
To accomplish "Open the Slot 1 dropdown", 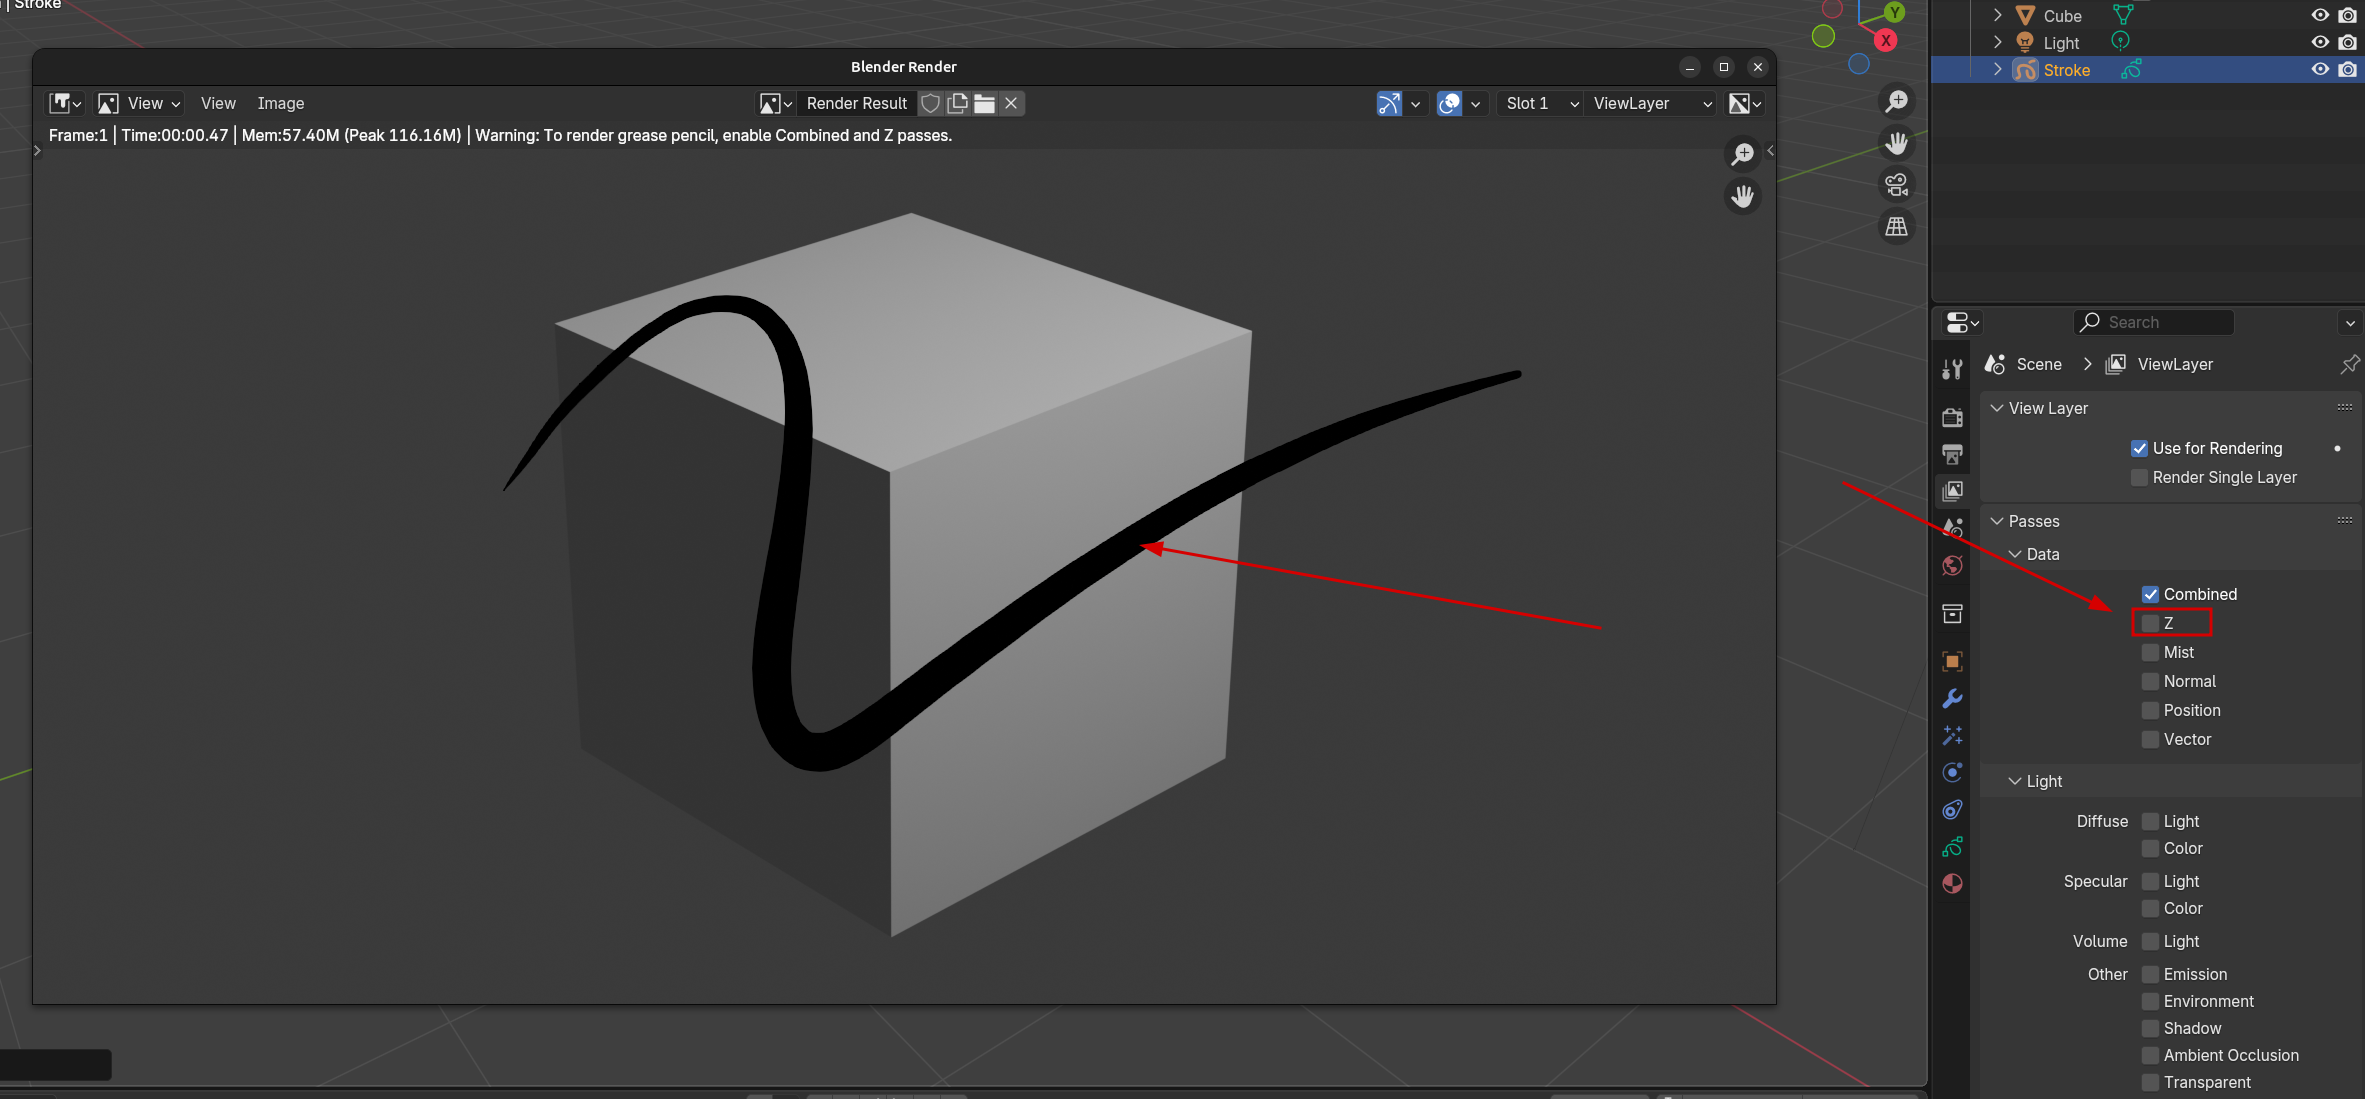I will (x=1541, y=103).
